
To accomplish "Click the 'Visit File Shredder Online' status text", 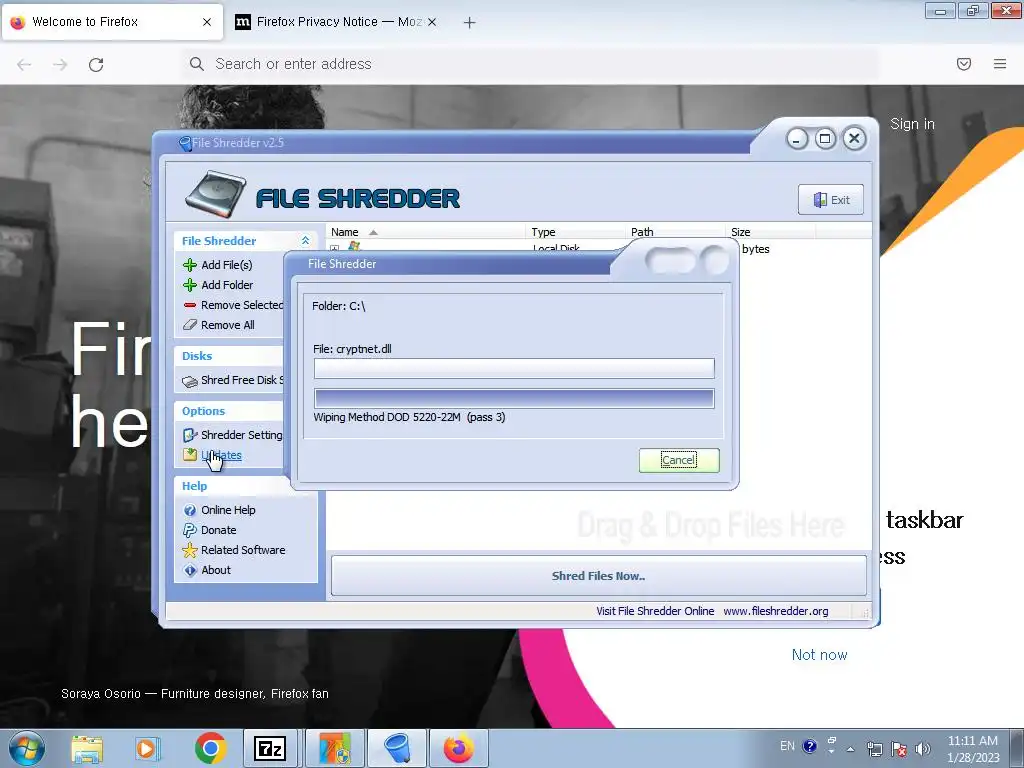I will 655,611.
